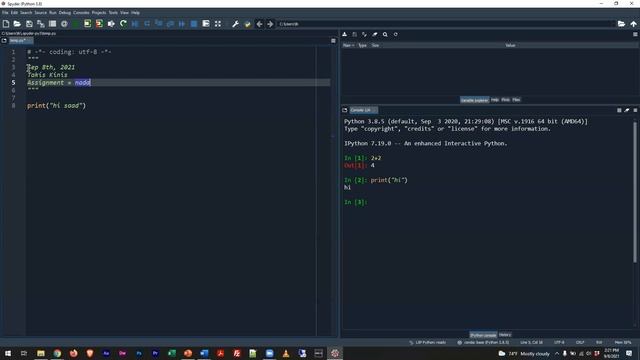Switch to the Files pane tab

pyautogui.click(x=516, y=100)
